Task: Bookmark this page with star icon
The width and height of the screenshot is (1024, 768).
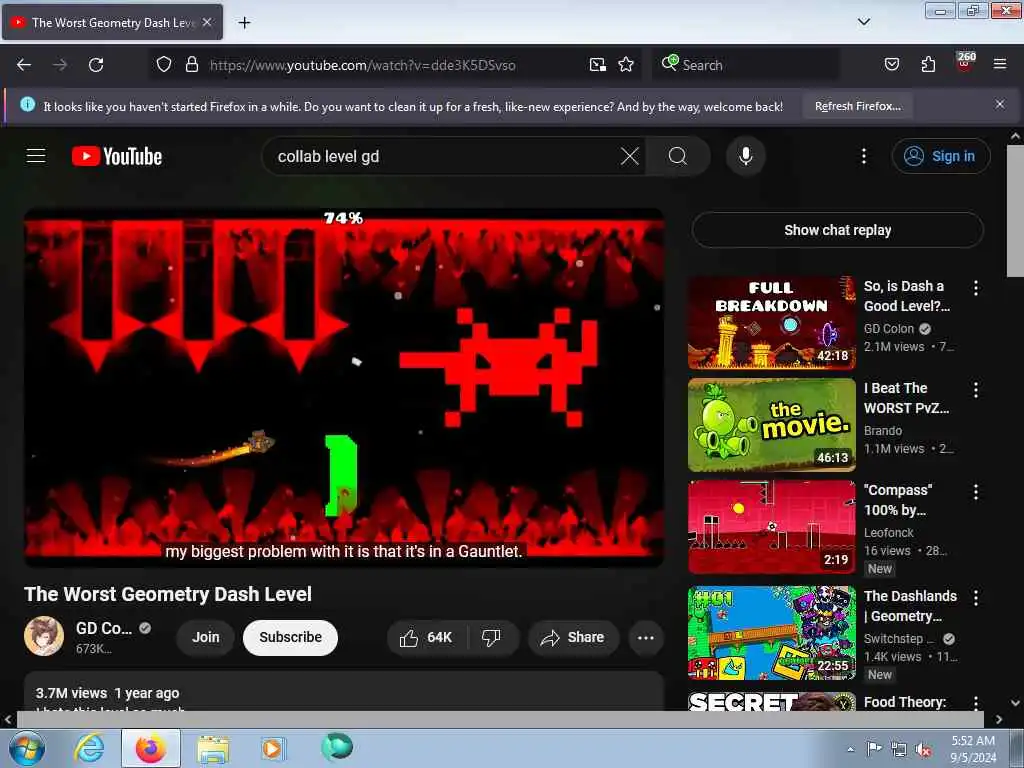Action: click(x=626, y=65)
